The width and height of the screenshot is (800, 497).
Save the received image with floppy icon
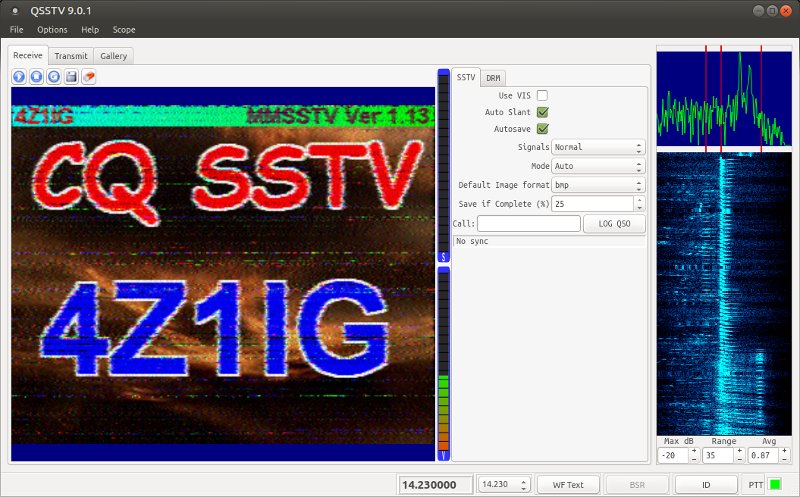click(x=71, y=77)
